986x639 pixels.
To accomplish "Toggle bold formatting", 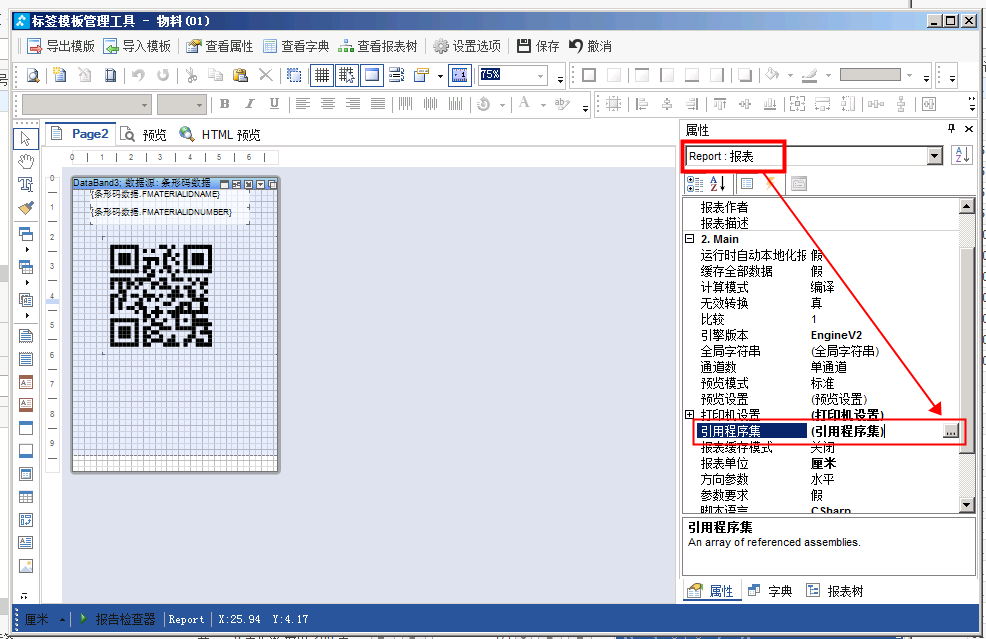I will click(224, 104).
